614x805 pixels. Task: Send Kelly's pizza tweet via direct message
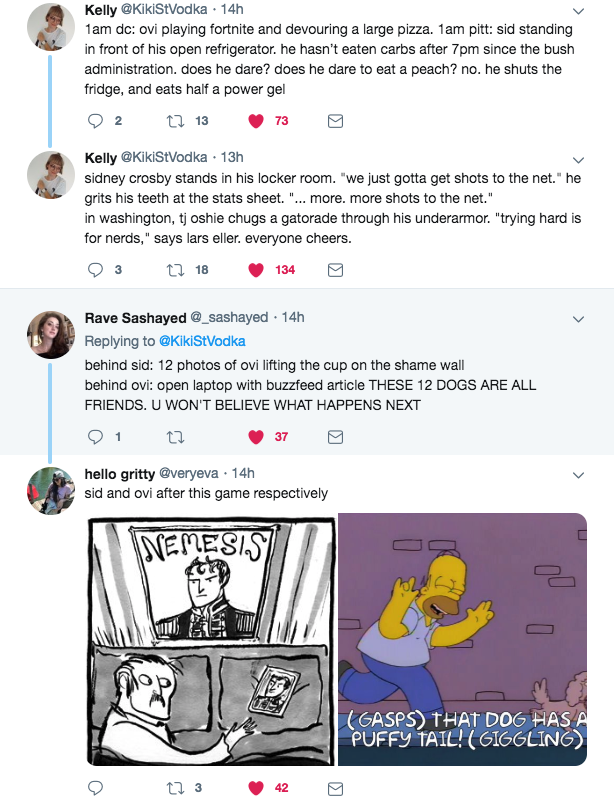coord(336,121)
